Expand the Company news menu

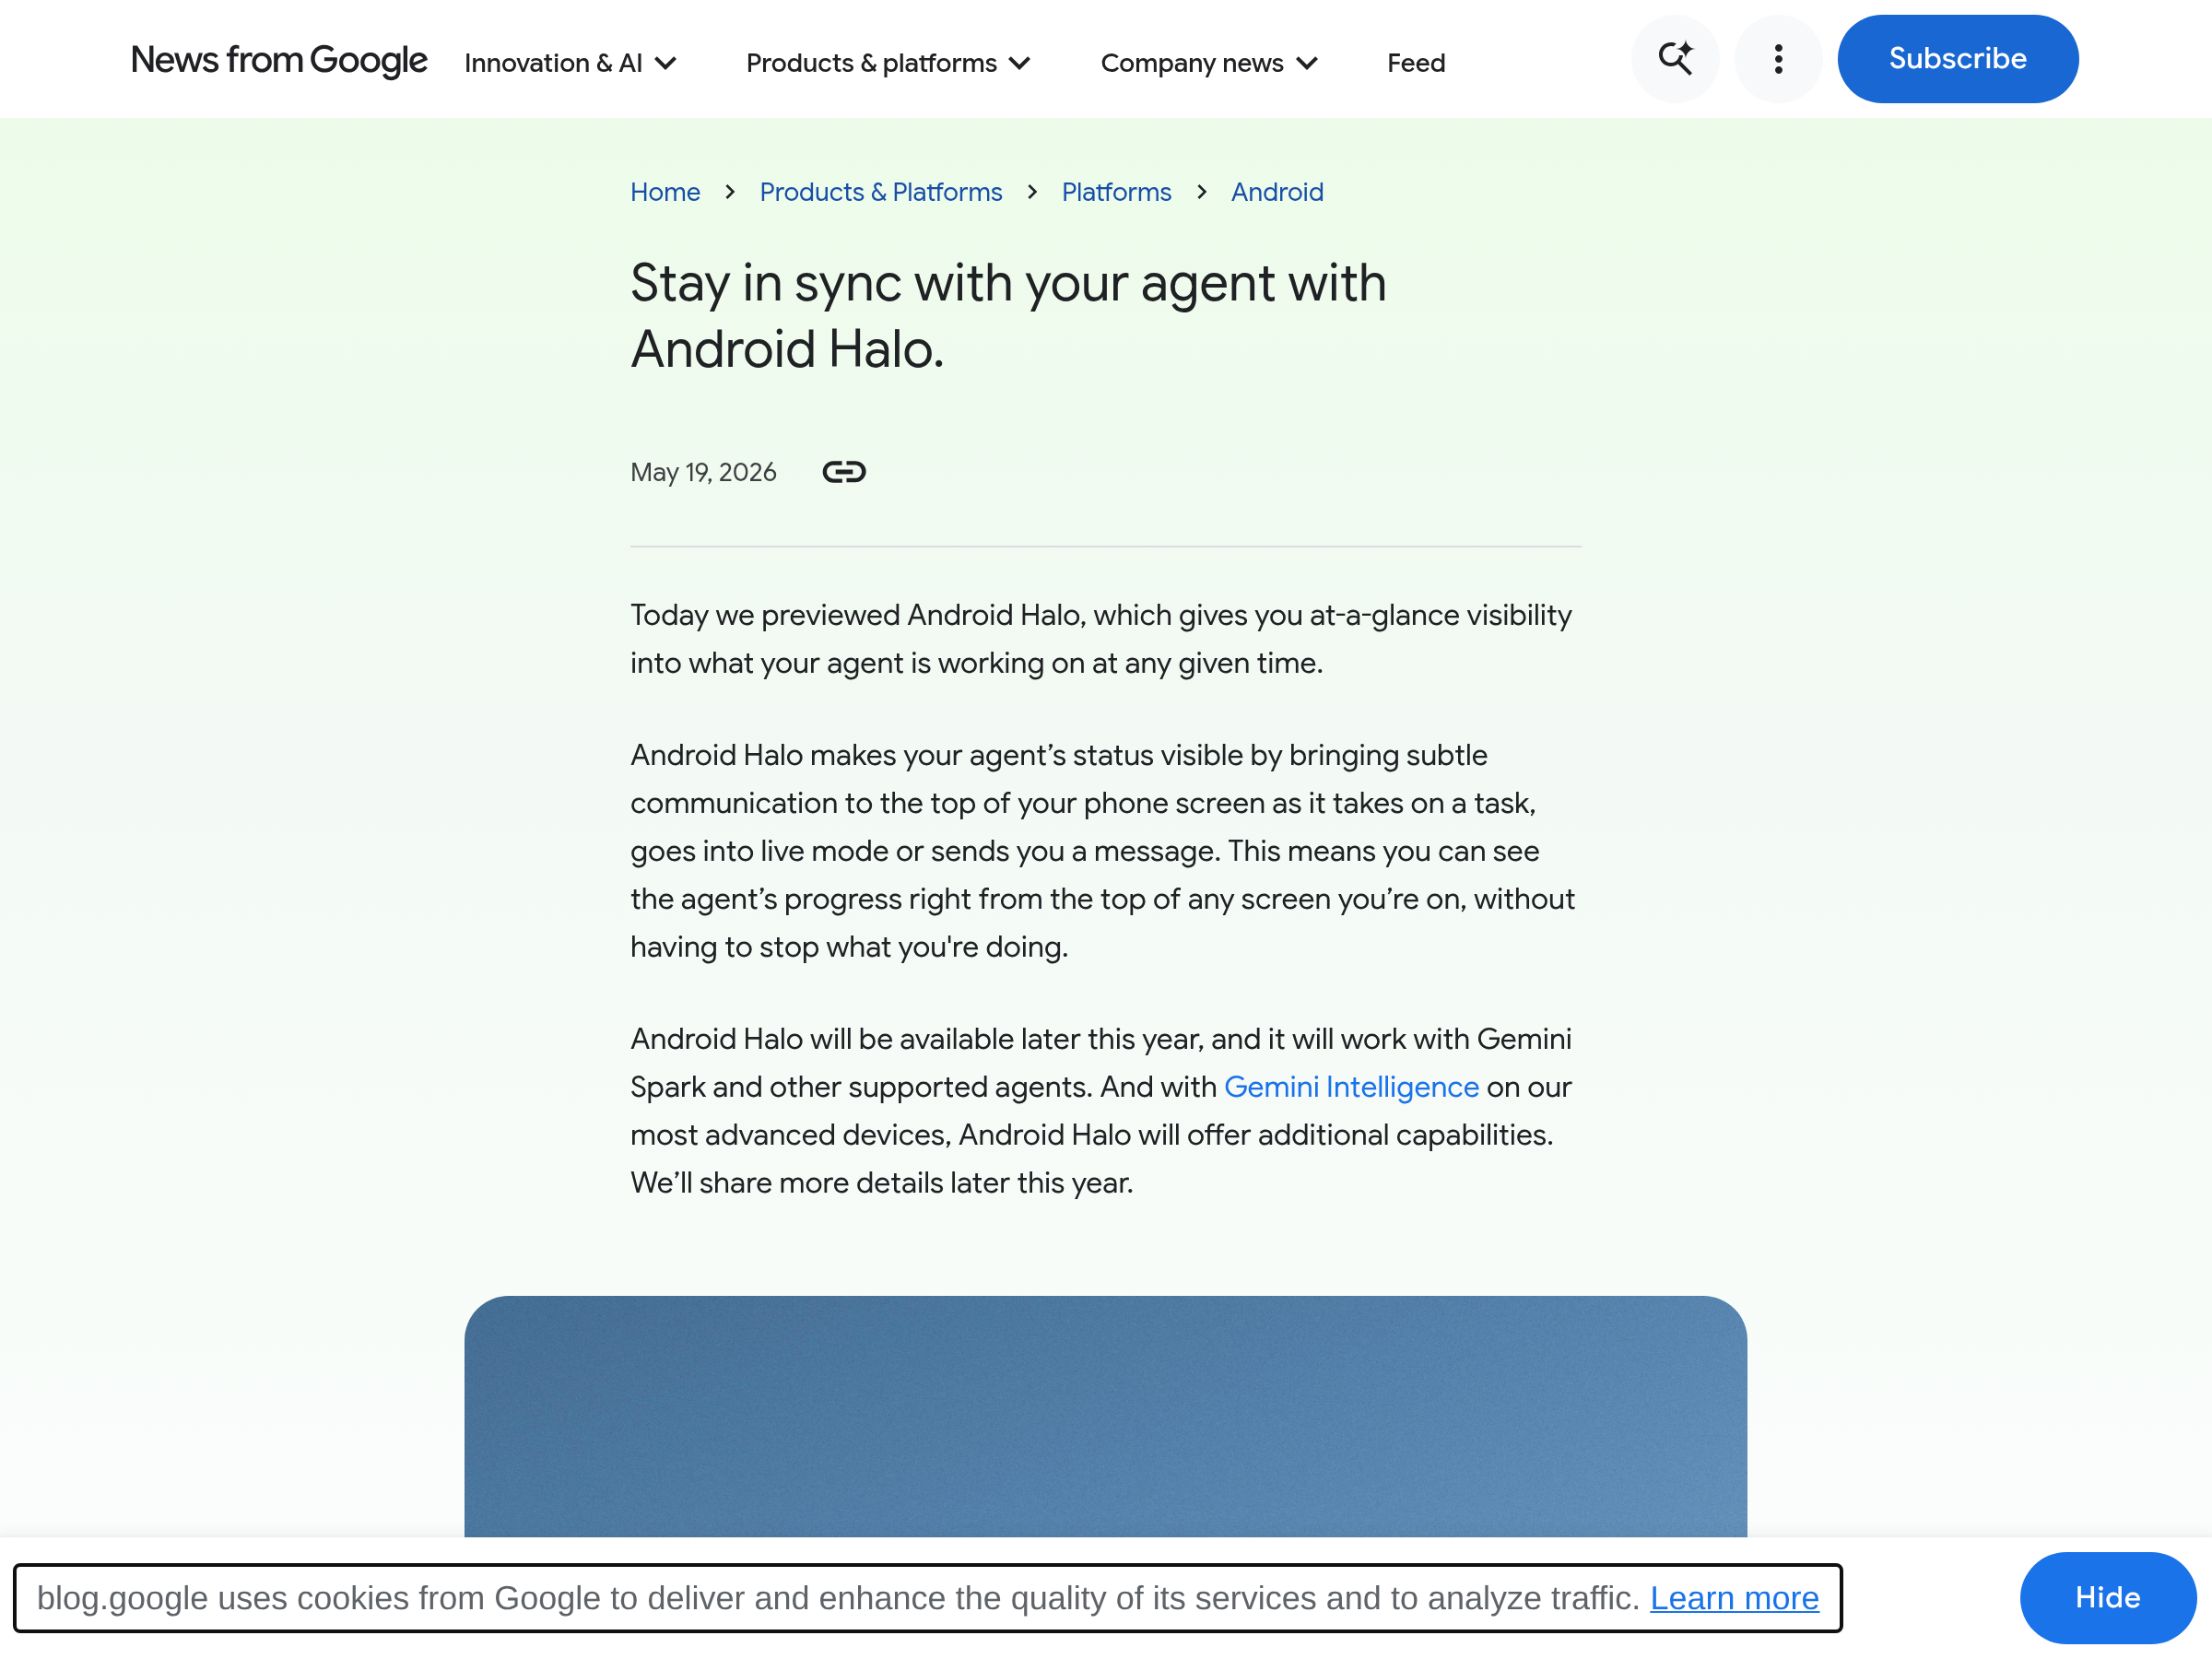tap(1209, 63)
